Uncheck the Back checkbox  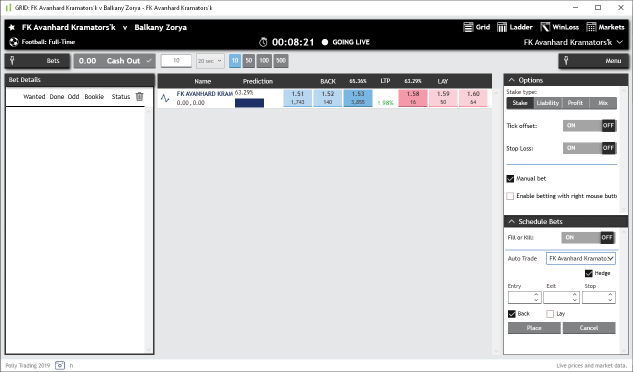coord(512,314)
